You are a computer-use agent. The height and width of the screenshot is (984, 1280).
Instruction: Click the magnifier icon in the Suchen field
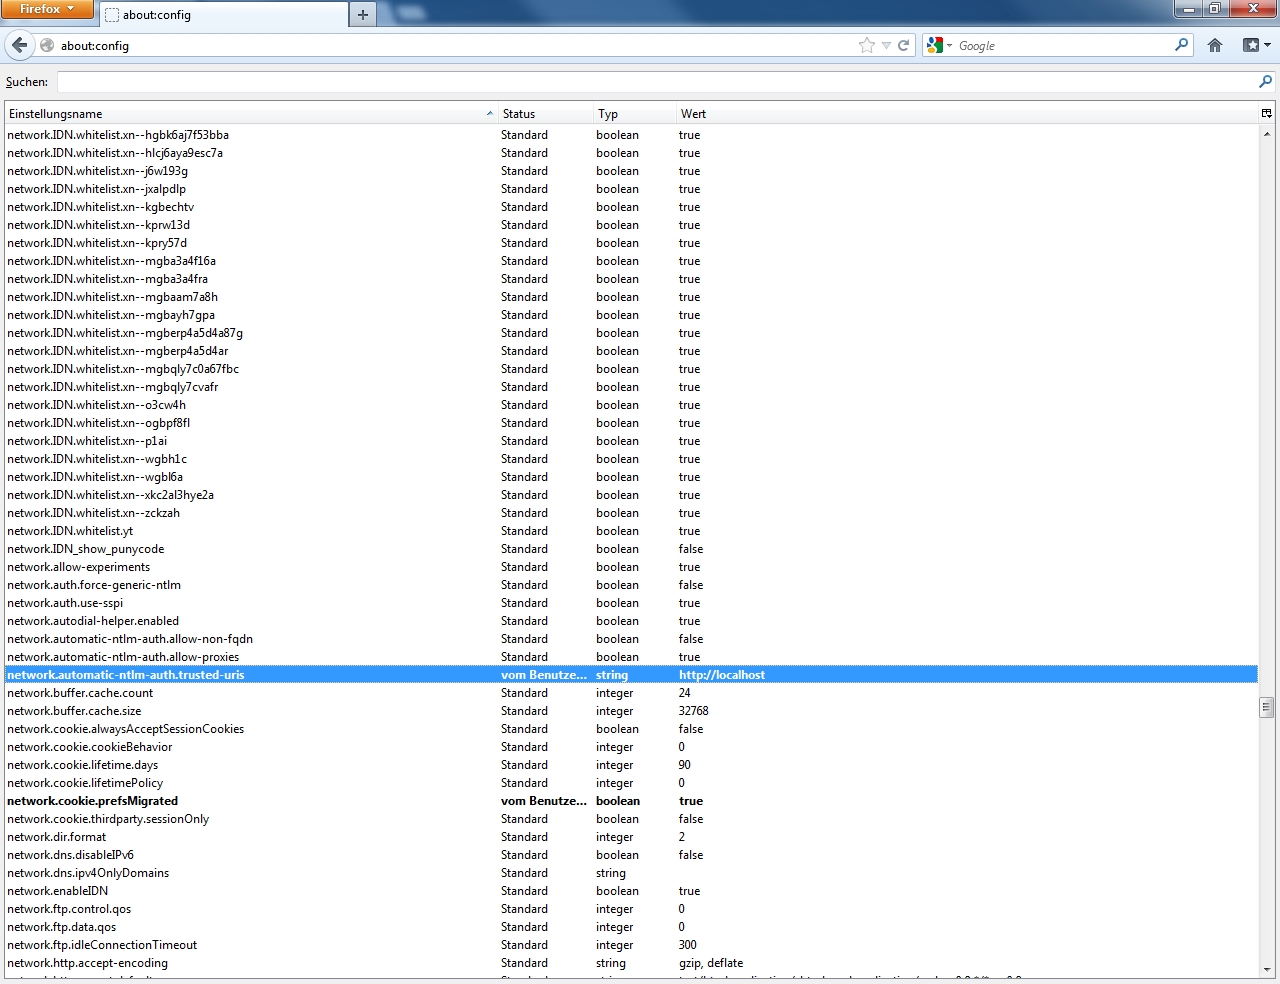(1265, 82)
